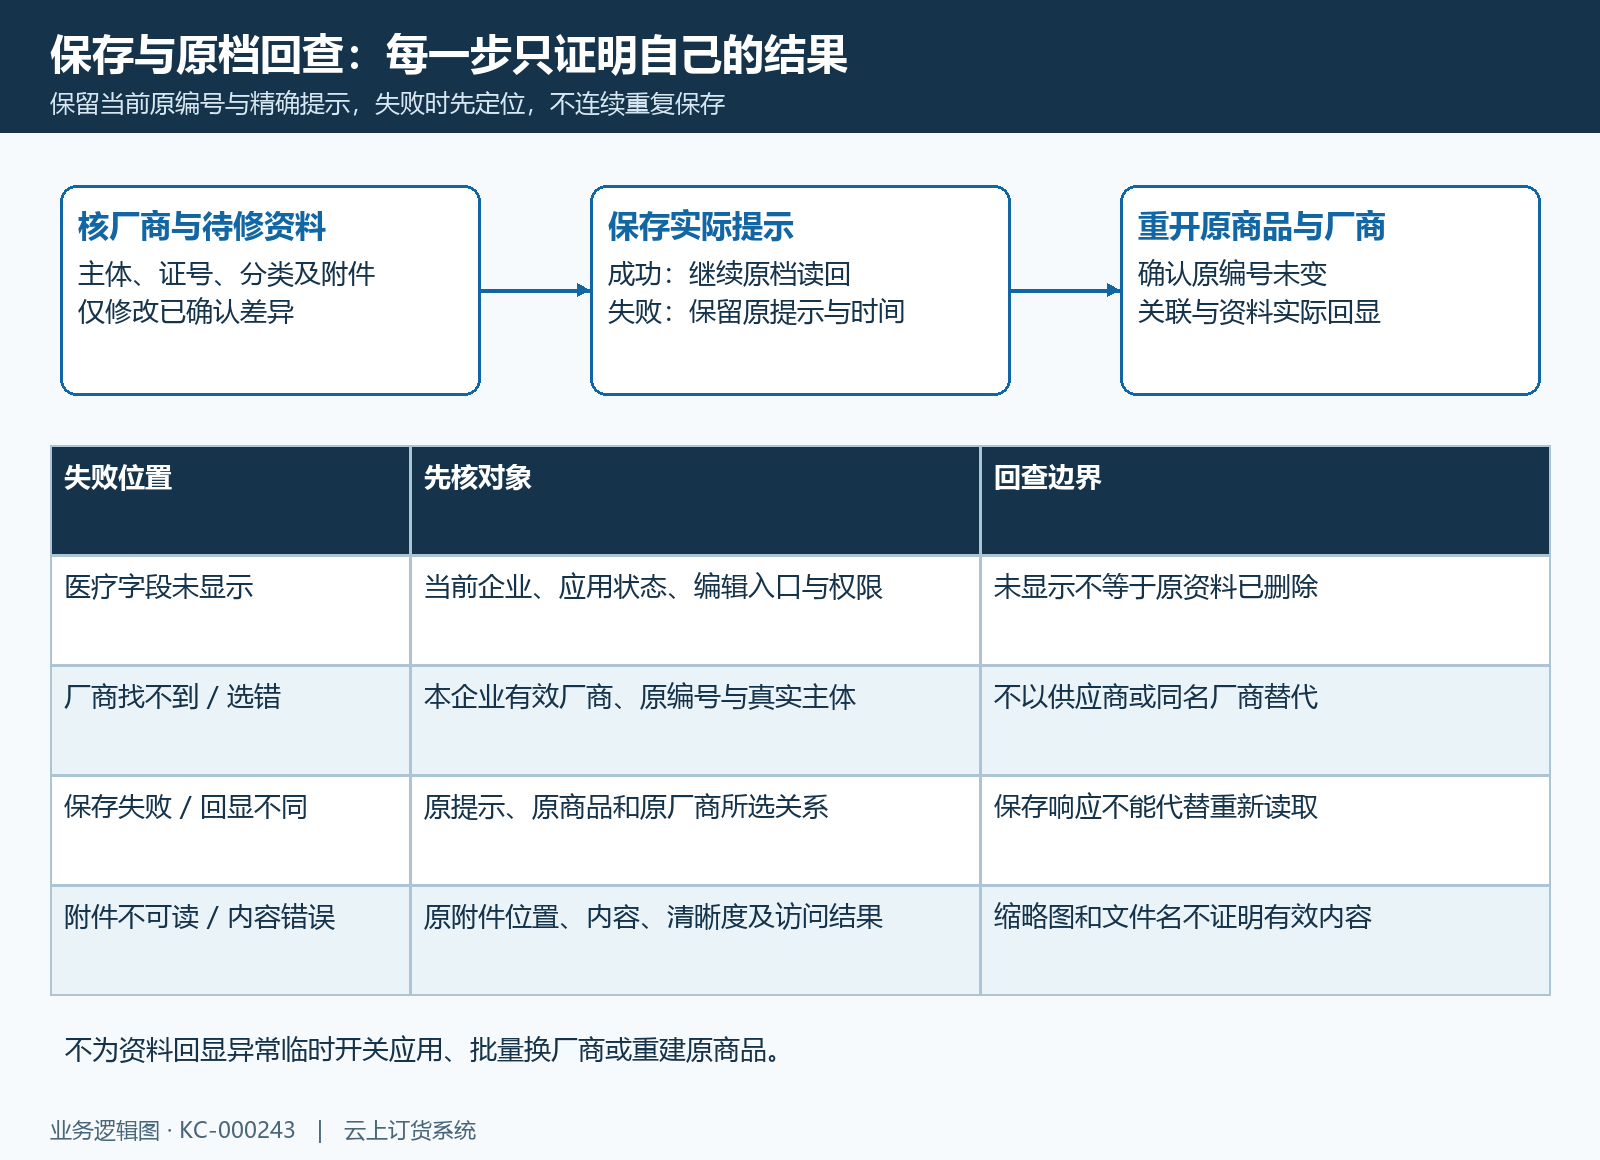Click cell 当前企业、应用状态、编辑入口与权限
This screenshot has width=1600, height=1160.
pyautogui.click(x=695, y=610)
